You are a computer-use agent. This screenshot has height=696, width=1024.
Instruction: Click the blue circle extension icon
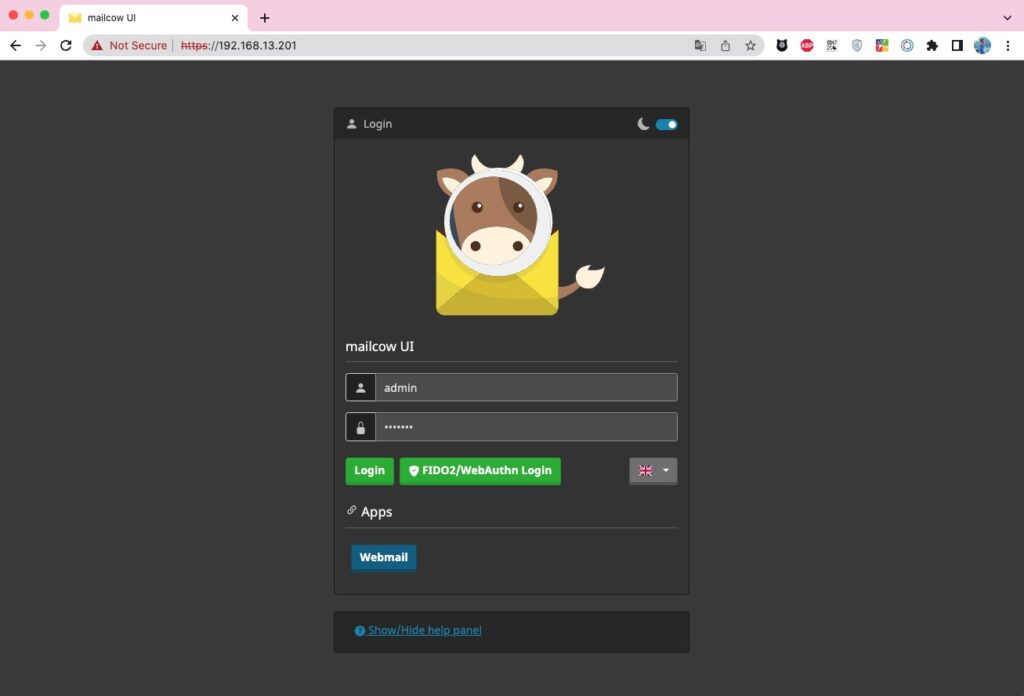pos(907,46)
